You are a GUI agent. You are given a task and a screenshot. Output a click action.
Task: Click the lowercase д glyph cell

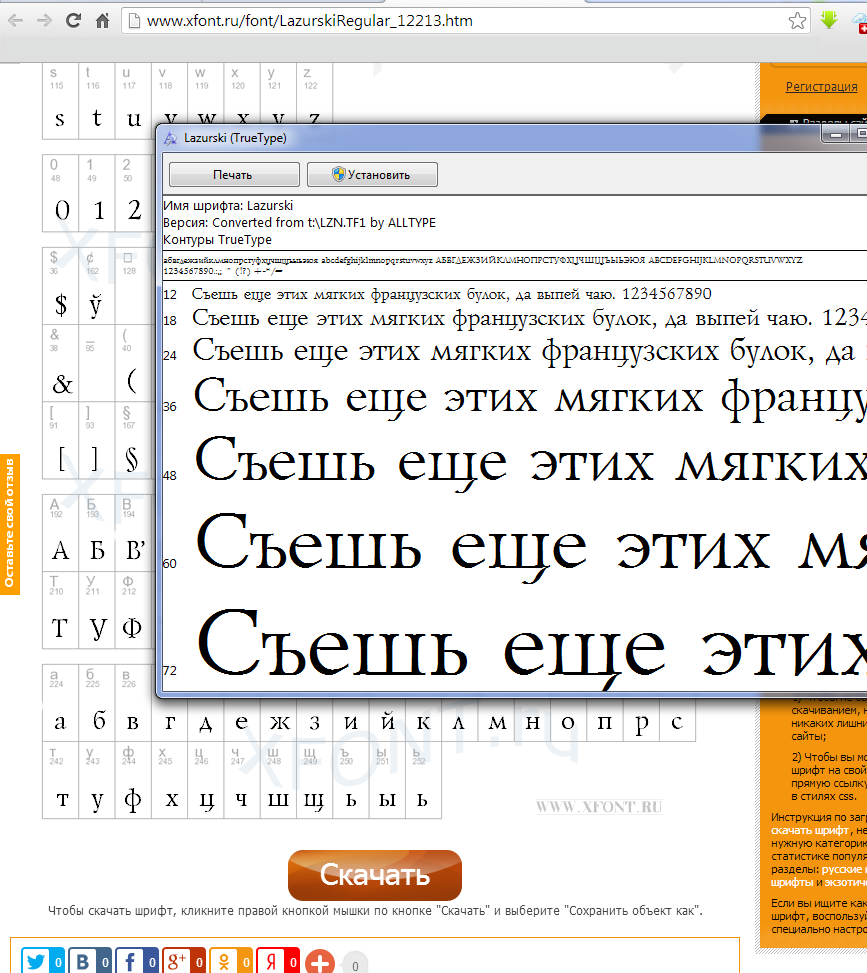205,718
